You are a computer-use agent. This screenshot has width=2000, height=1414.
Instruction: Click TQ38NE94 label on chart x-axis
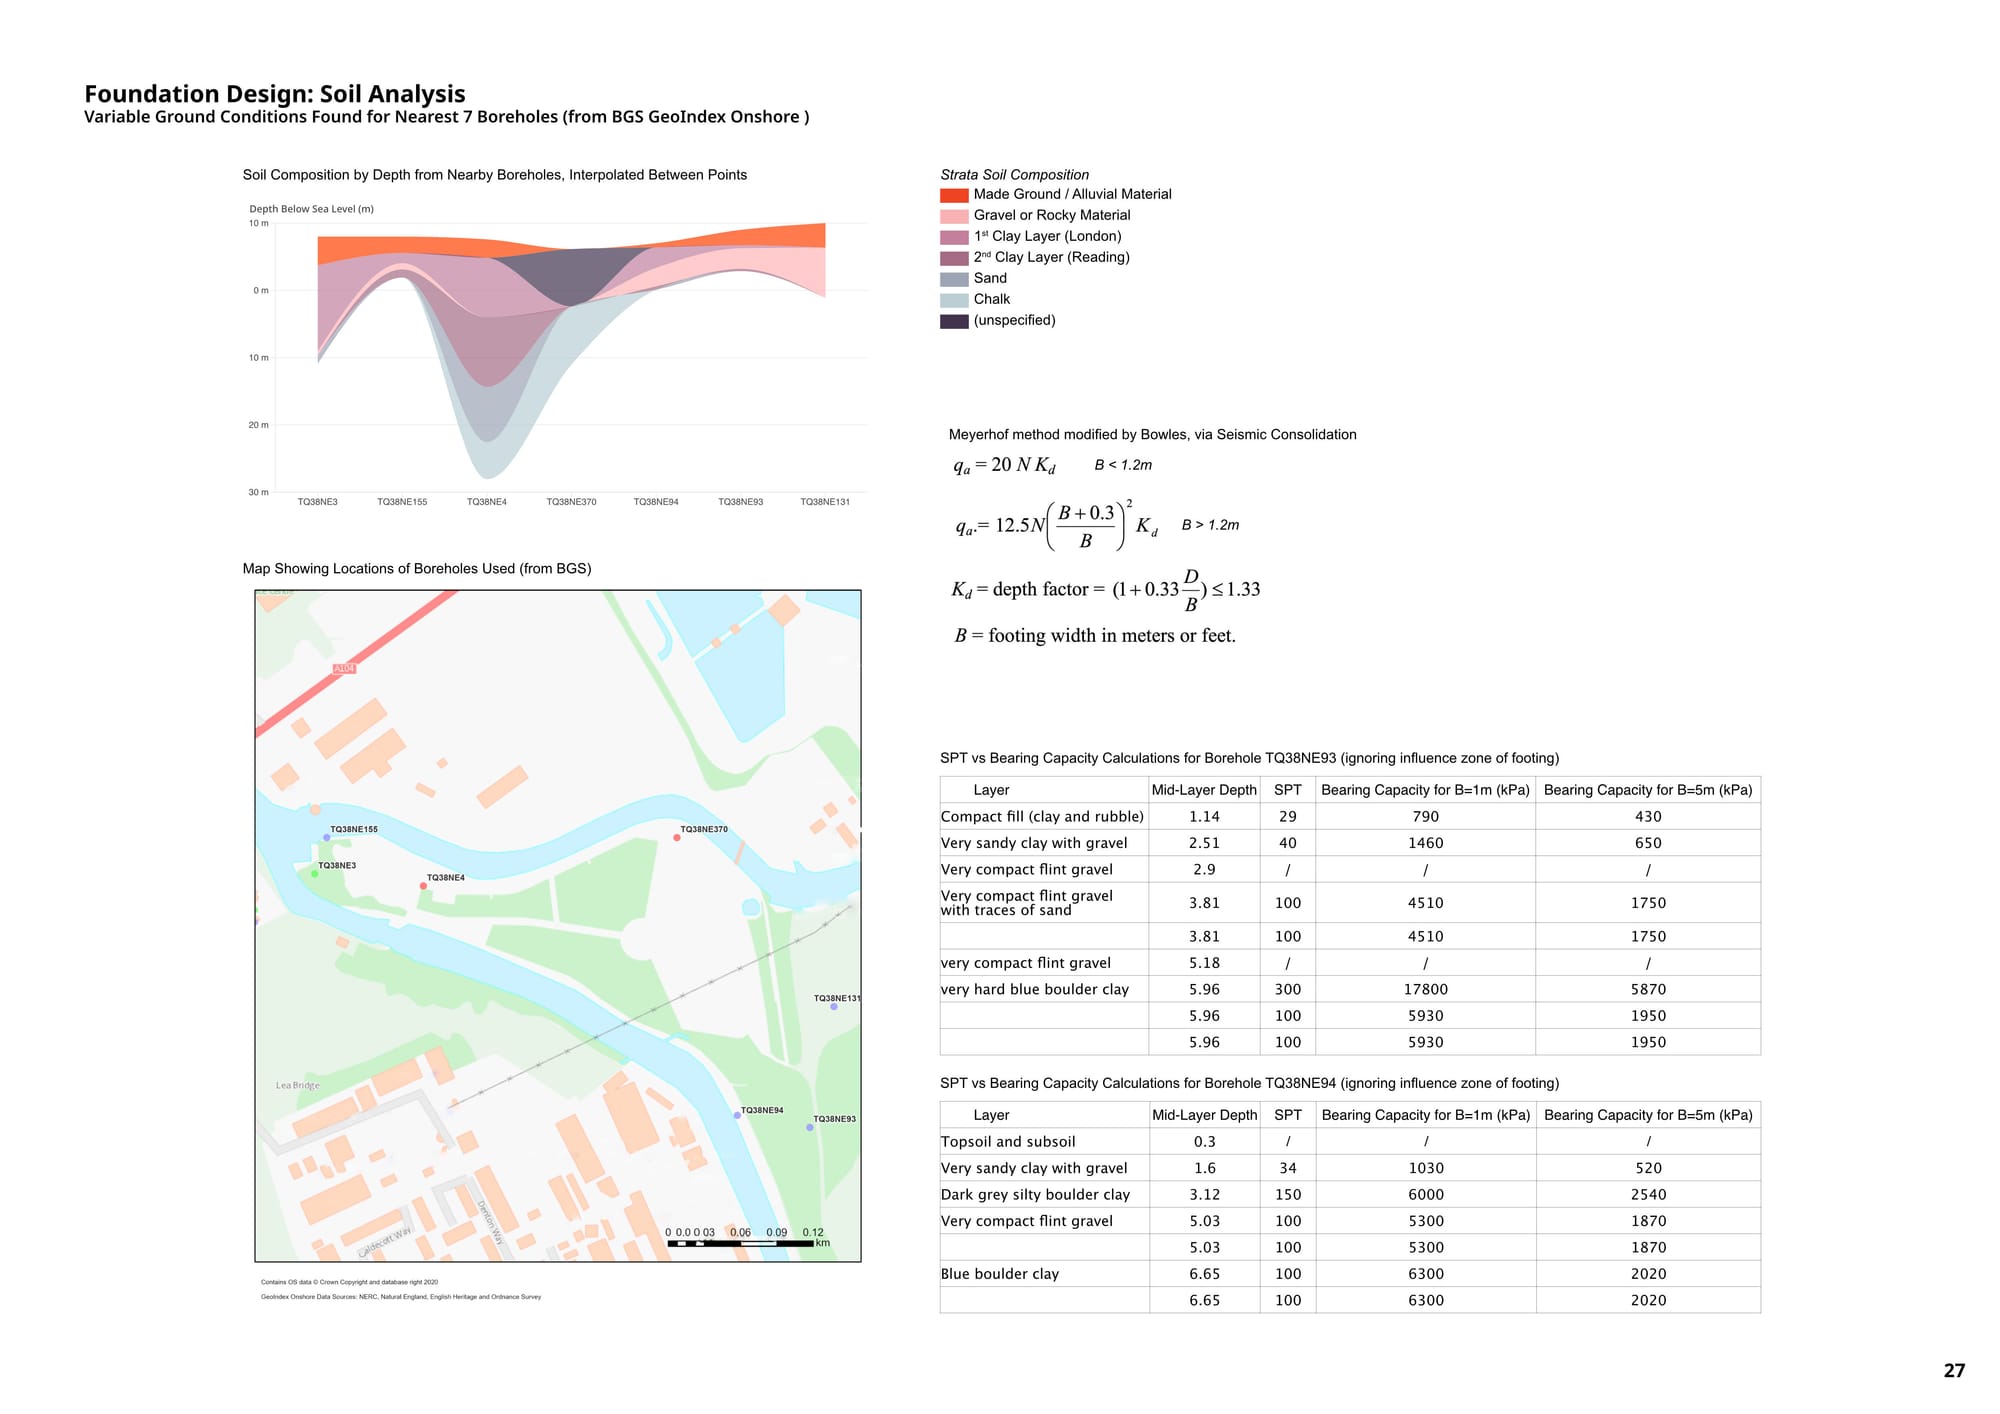(x=656, y=502)
